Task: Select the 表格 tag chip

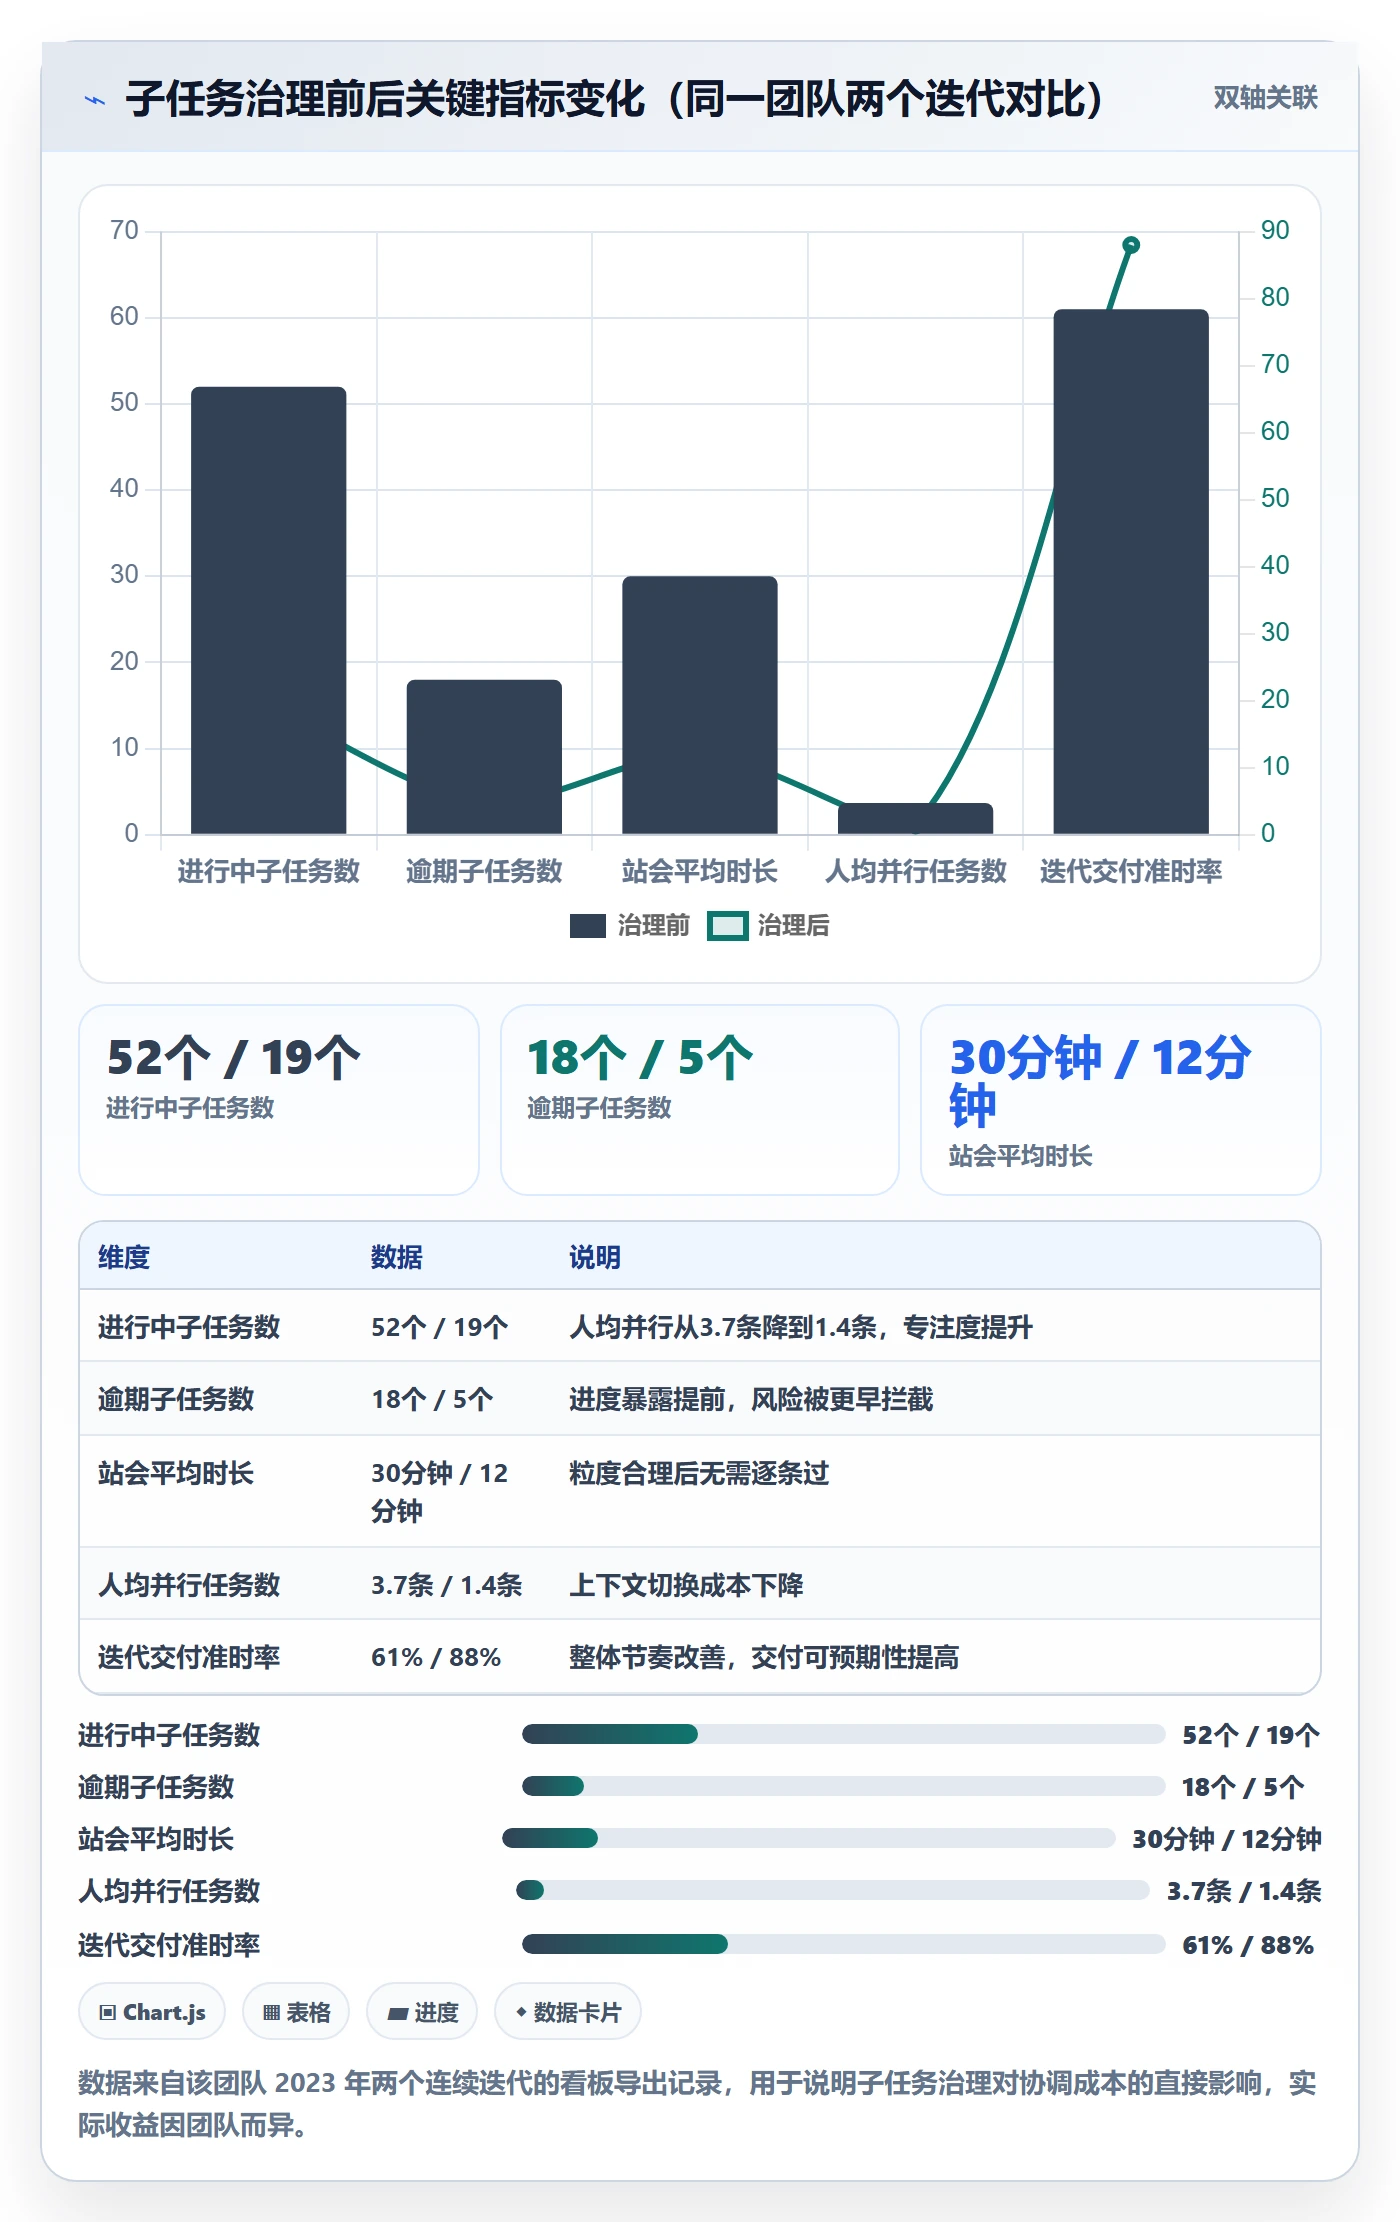Action: click(296, 2012)
